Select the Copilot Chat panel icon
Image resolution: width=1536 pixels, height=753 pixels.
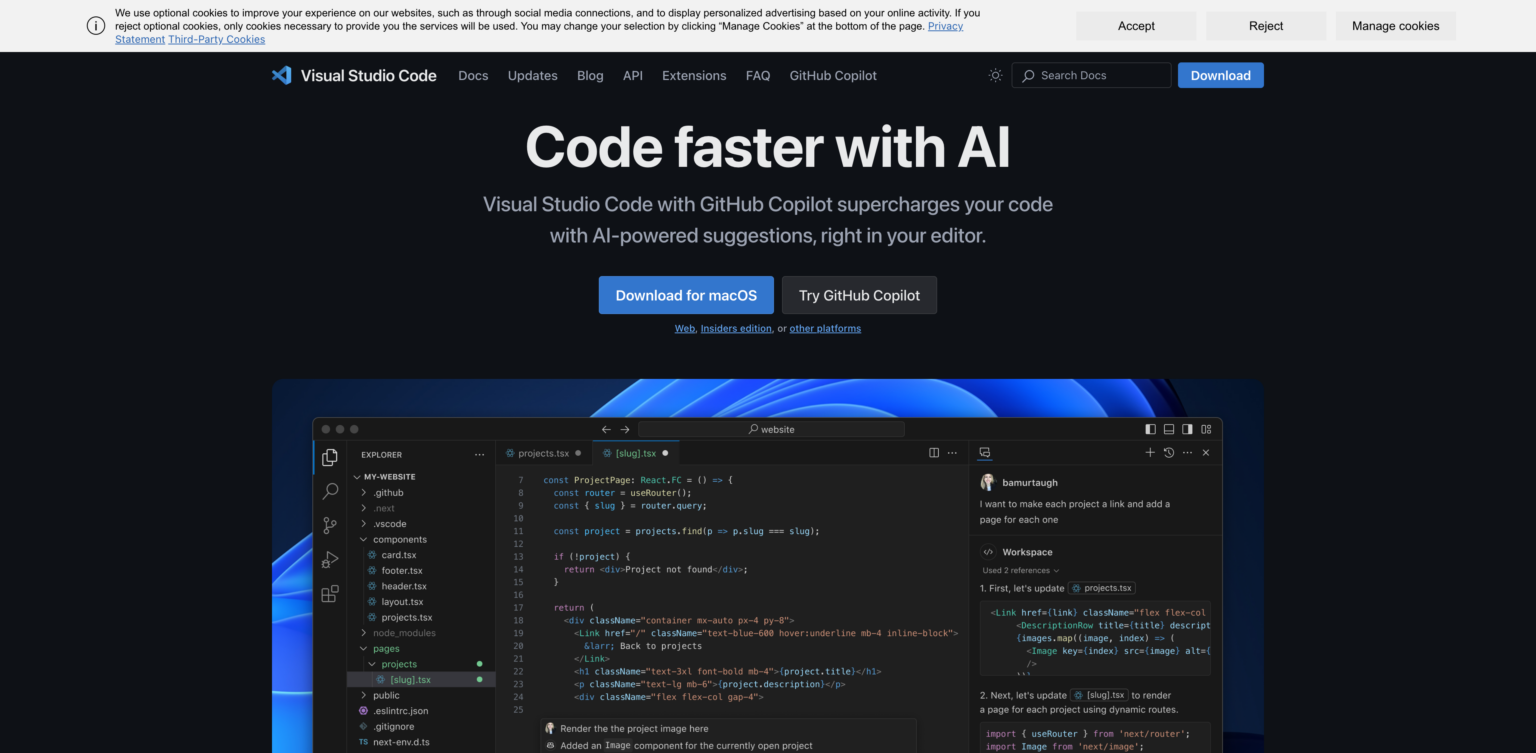click(x=985, y=452)
